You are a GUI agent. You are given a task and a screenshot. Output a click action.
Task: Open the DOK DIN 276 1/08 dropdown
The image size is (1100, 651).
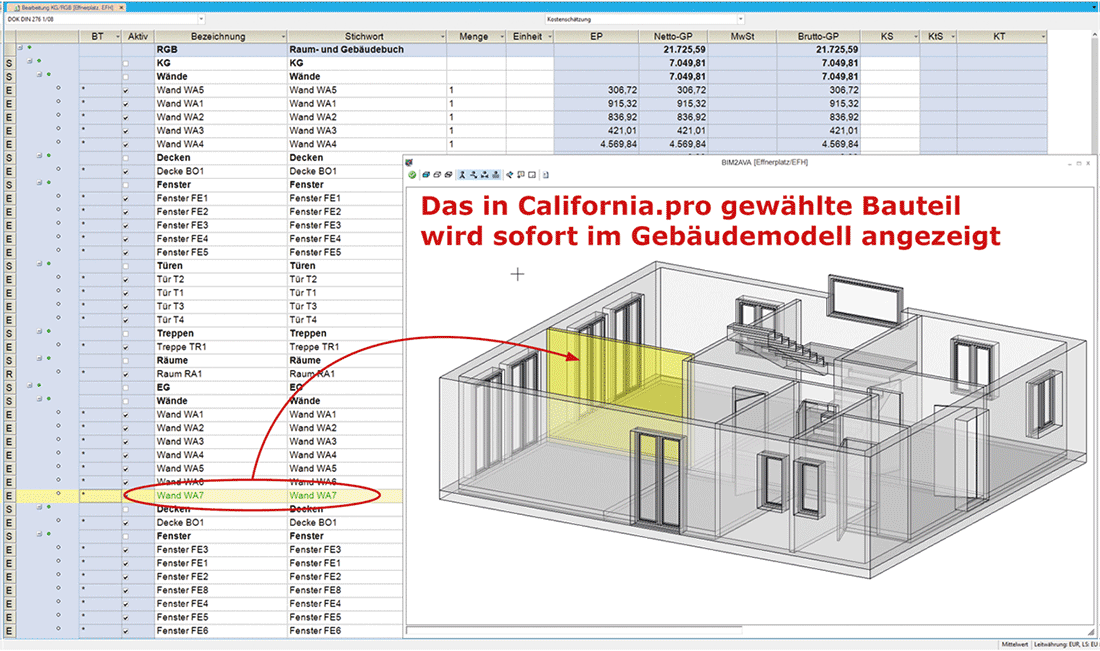point(201,20)
